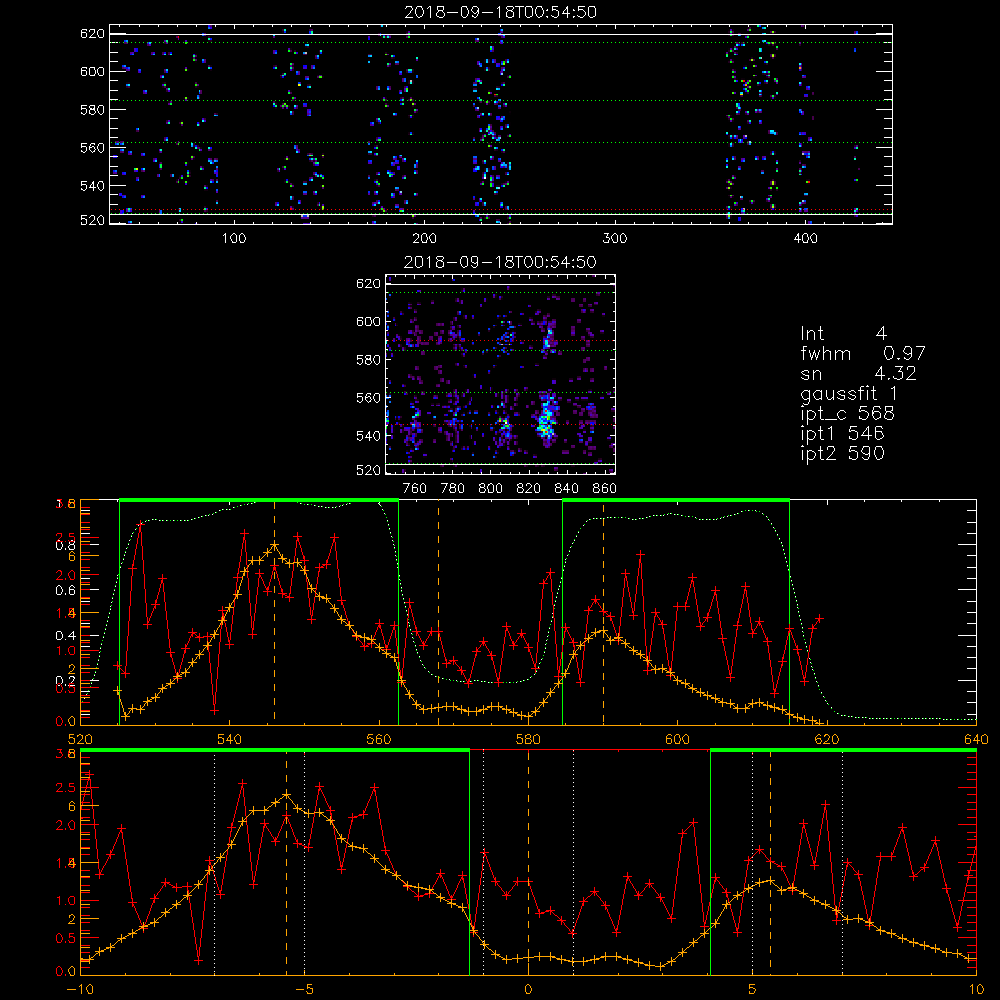This screenshot has width=1000, height=1000.
Task: Click x-axis label -5 on the bottom plot
Action: click(x=304, y=989)
